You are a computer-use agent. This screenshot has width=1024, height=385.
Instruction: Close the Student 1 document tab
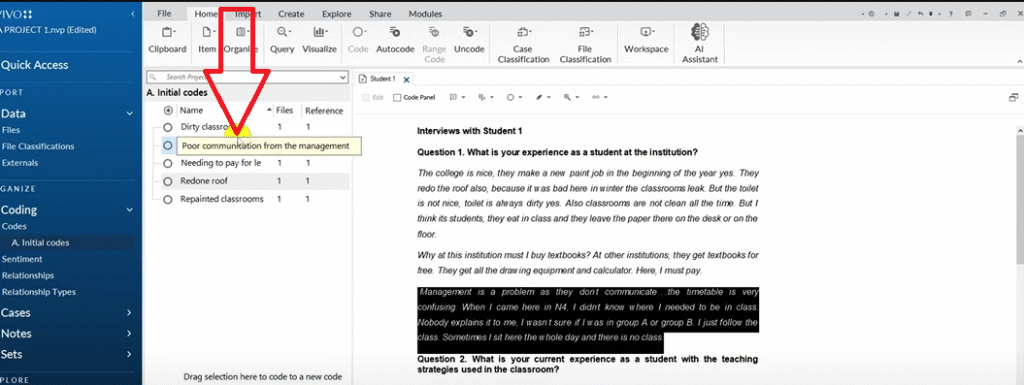[x=406, y=80]
